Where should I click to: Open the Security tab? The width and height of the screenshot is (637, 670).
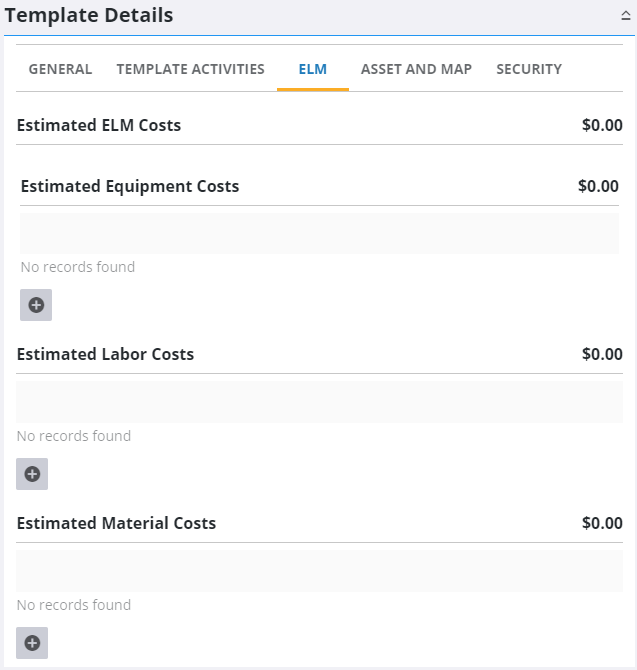[x=529, y=69]
